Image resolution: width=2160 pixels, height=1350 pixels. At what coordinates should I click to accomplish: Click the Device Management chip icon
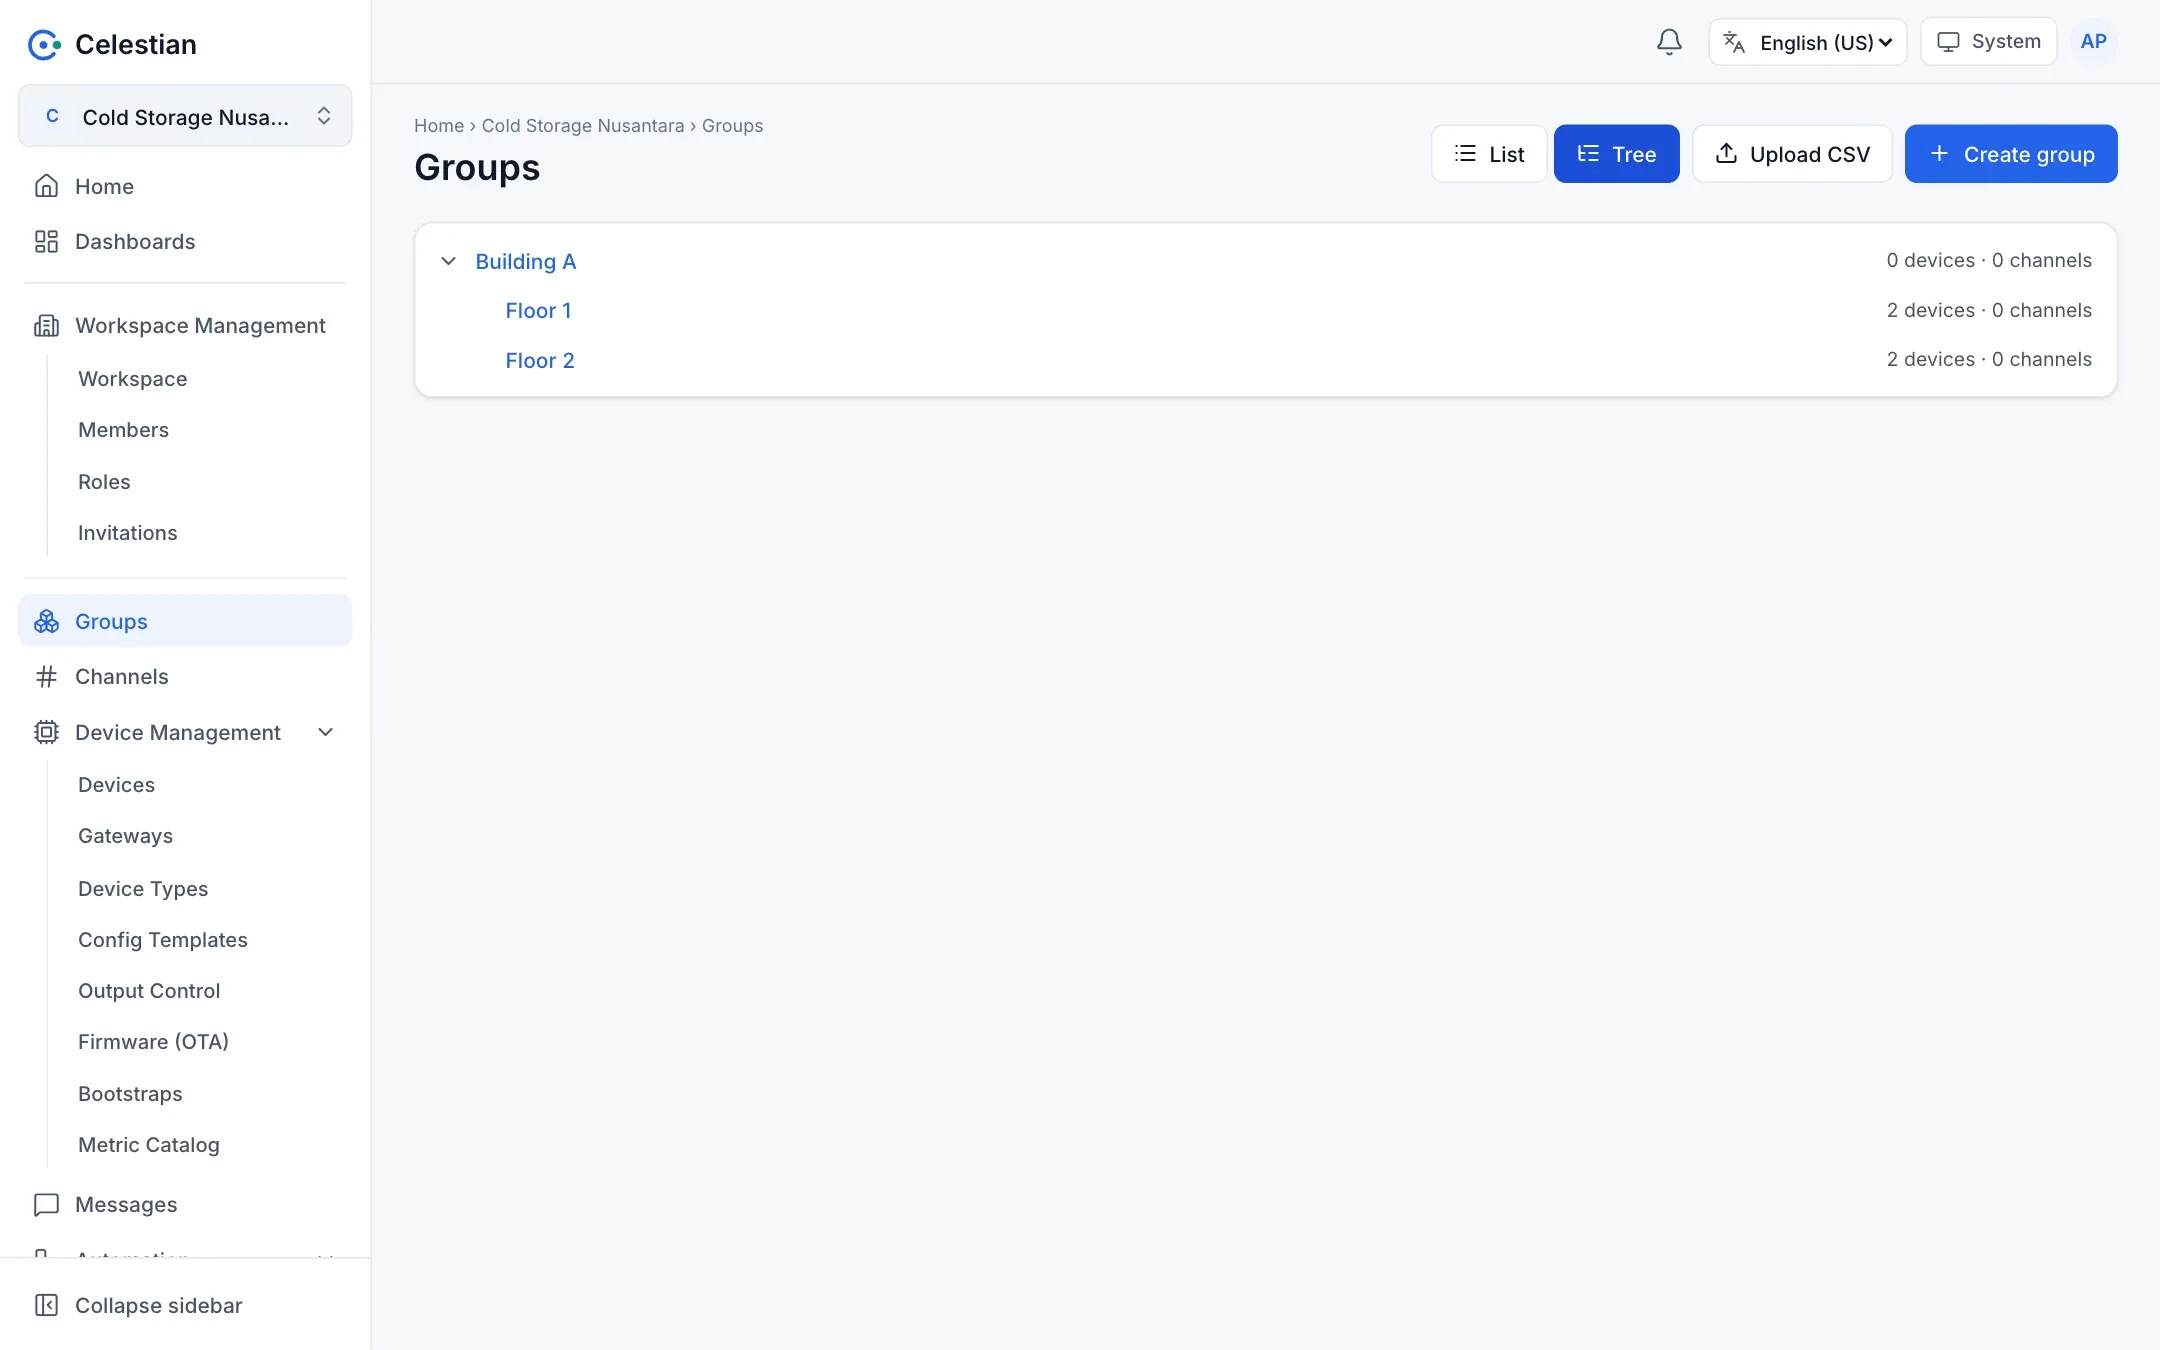click(46, 732)
